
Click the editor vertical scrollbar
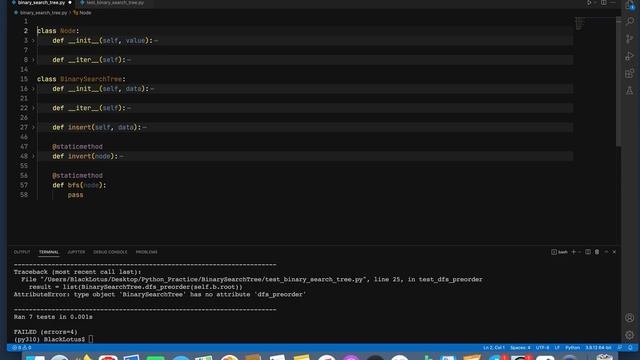point(618,82)
